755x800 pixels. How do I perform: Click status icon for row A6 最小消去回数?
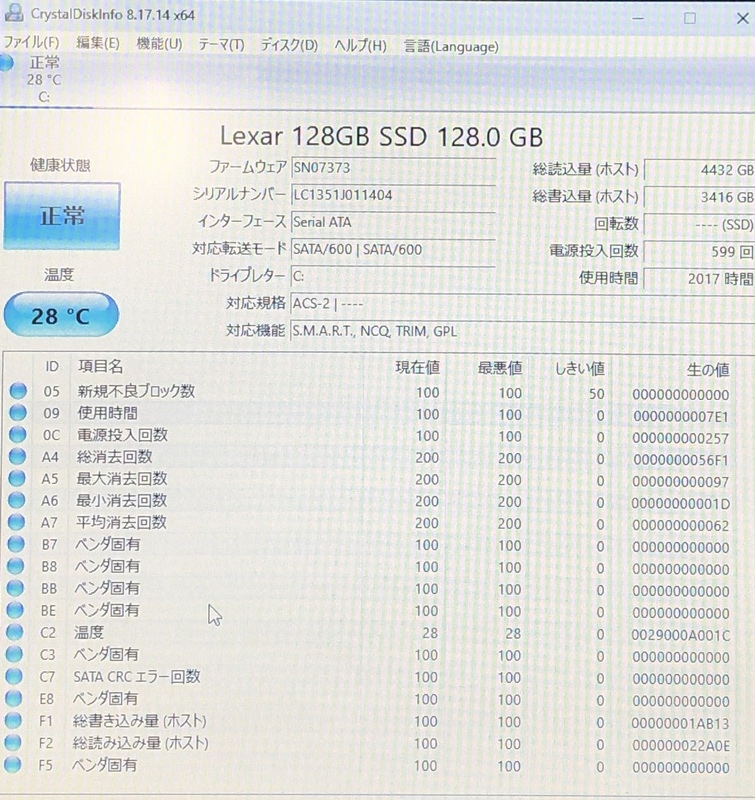(x=17, y=500)
